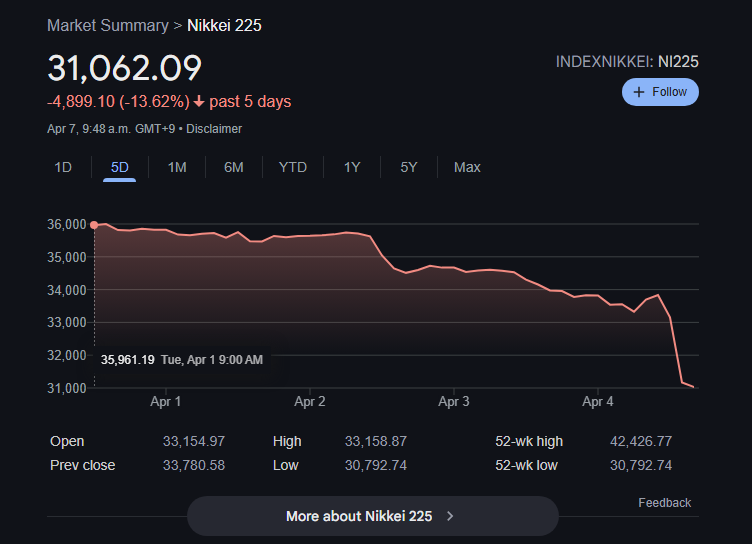Click the Feedback link
Screen dimensions: 752x544
pos(664,503)
